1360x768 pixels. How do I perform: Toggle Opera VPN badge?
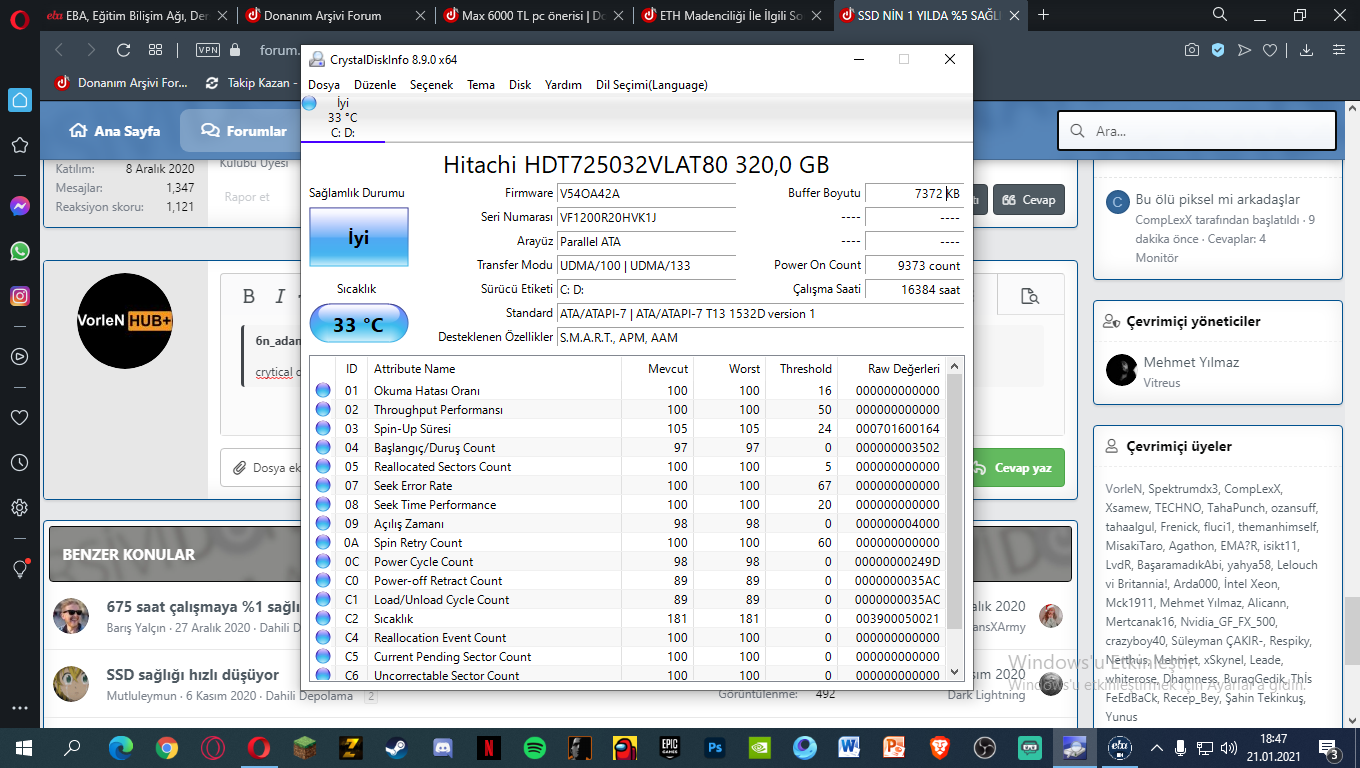click(208, 50)
